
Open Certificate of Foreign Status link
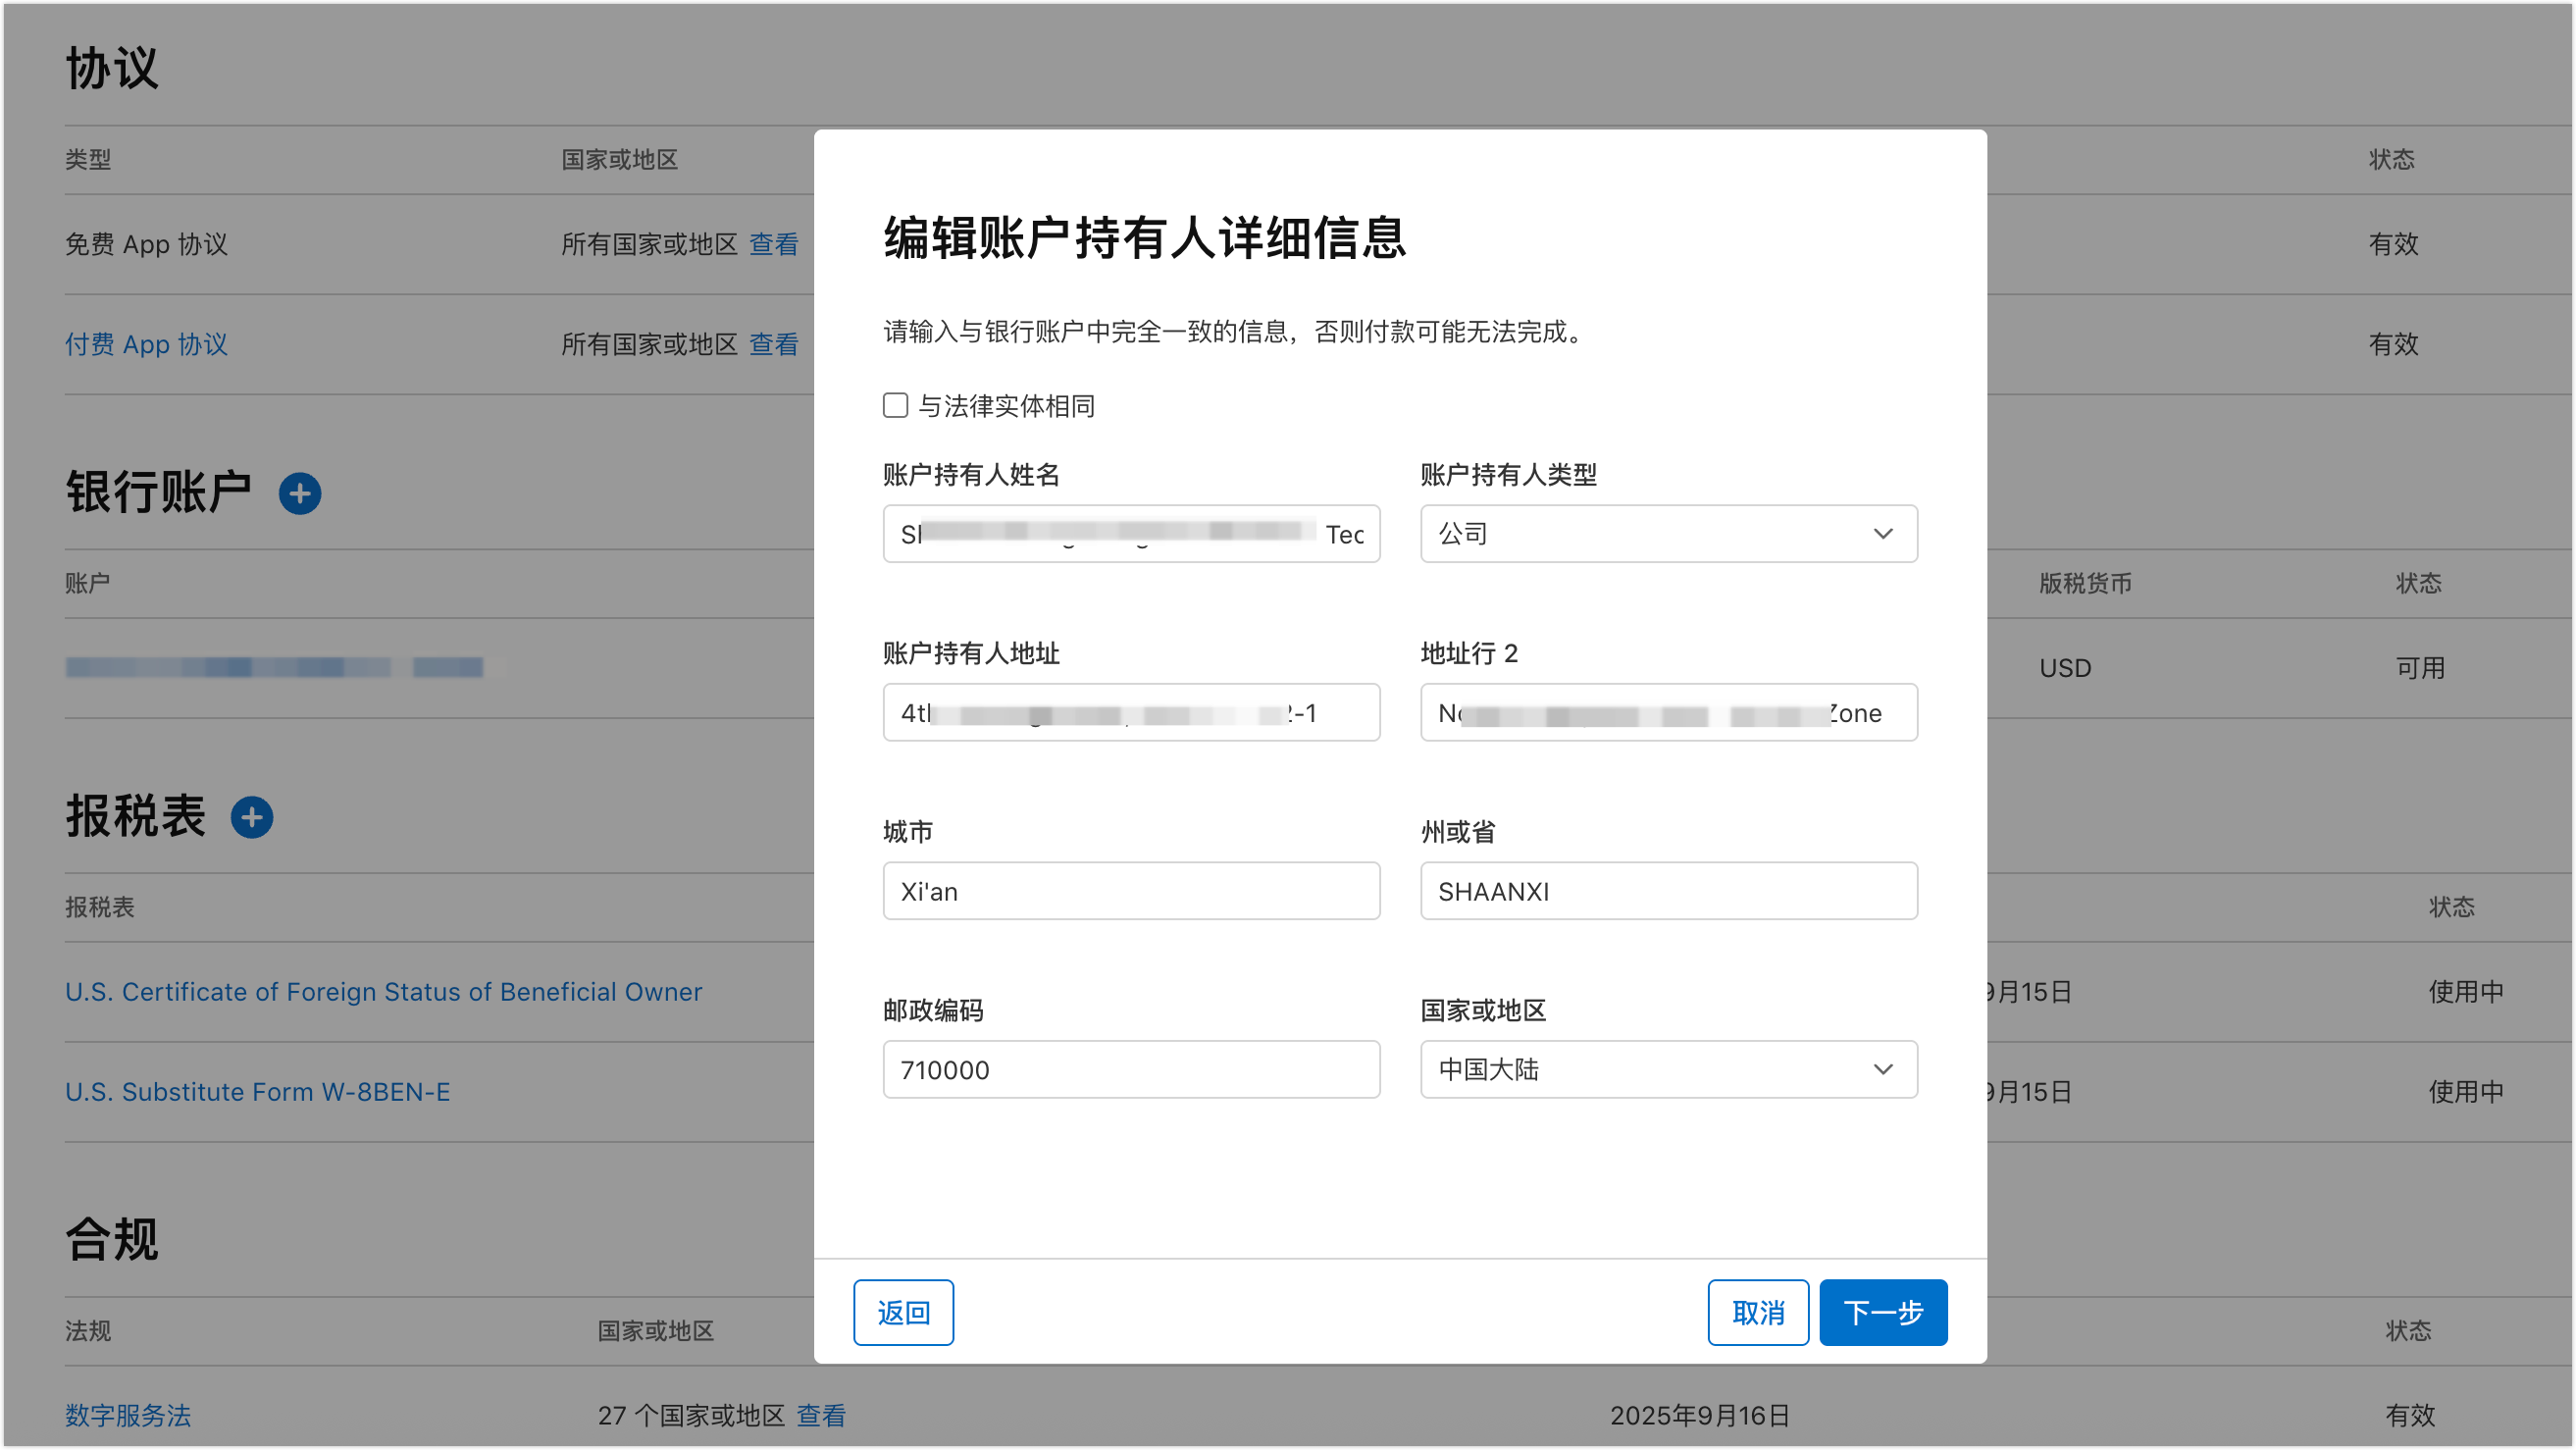coord(384,991)
